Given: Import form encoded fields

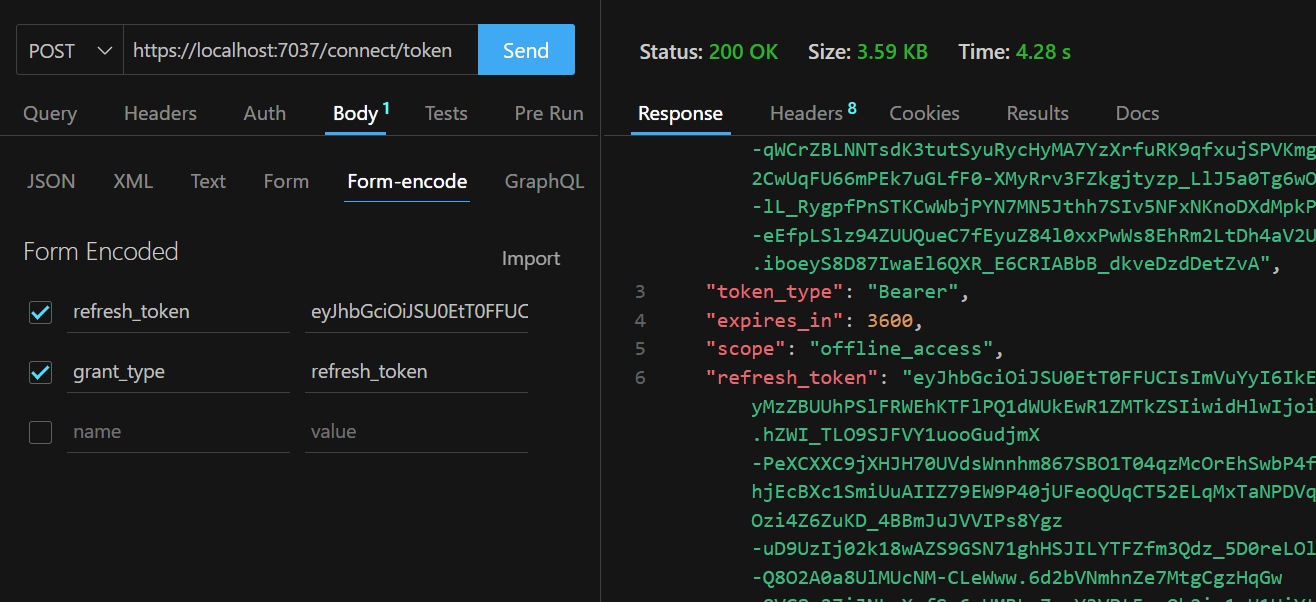Looking at the screenshot, I should point(531,258).
